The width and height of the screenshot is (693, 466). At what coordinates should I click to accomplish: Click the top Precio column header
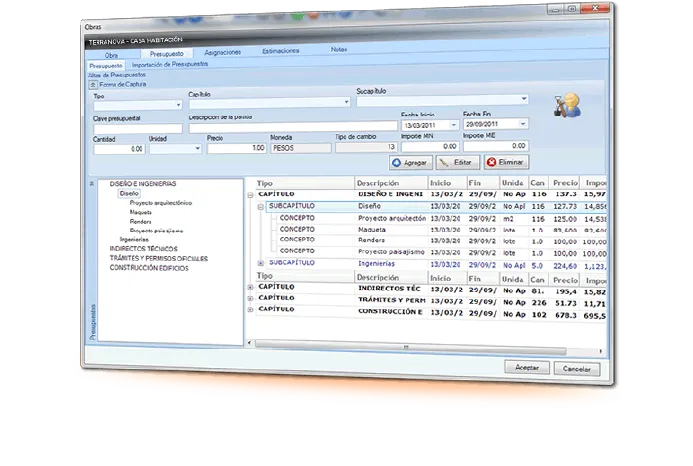tap(566, 183)
